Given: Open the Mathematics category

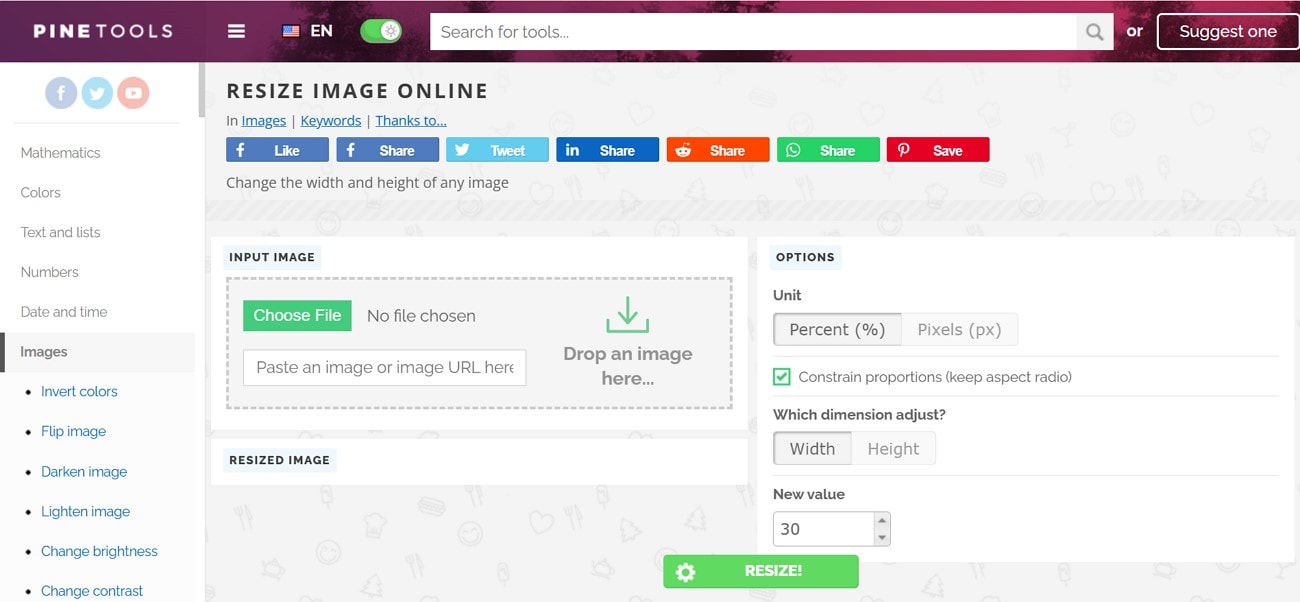Looking at the screenshot, I should tap(60, 153).
